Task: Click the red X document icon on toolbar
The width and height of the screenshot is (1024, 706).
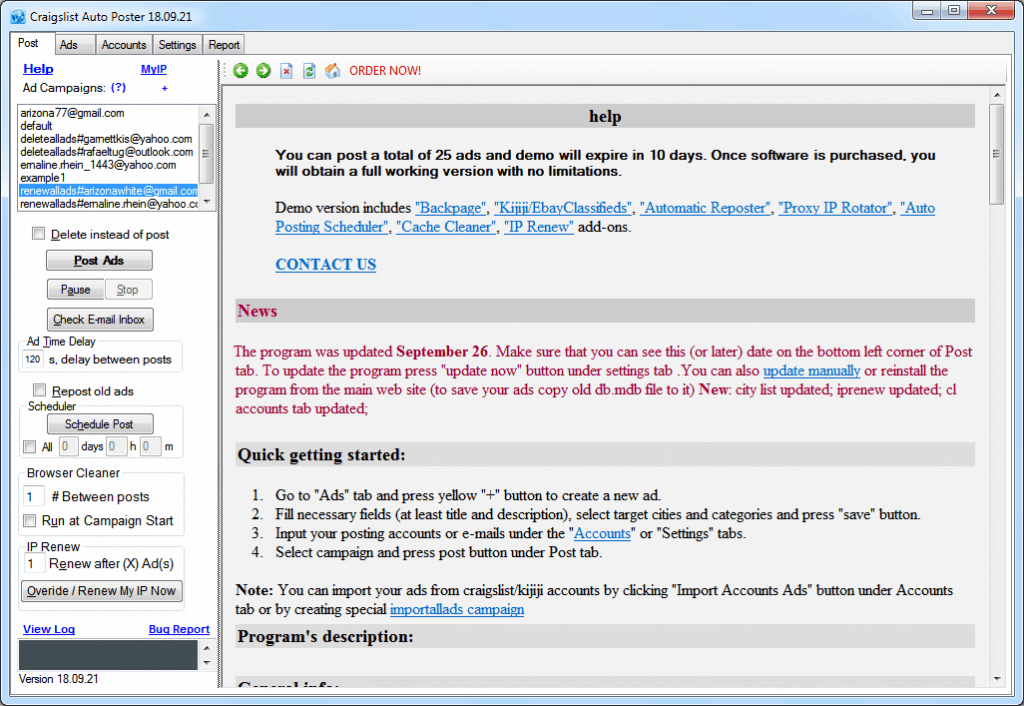Action: (x=285, y=71)
